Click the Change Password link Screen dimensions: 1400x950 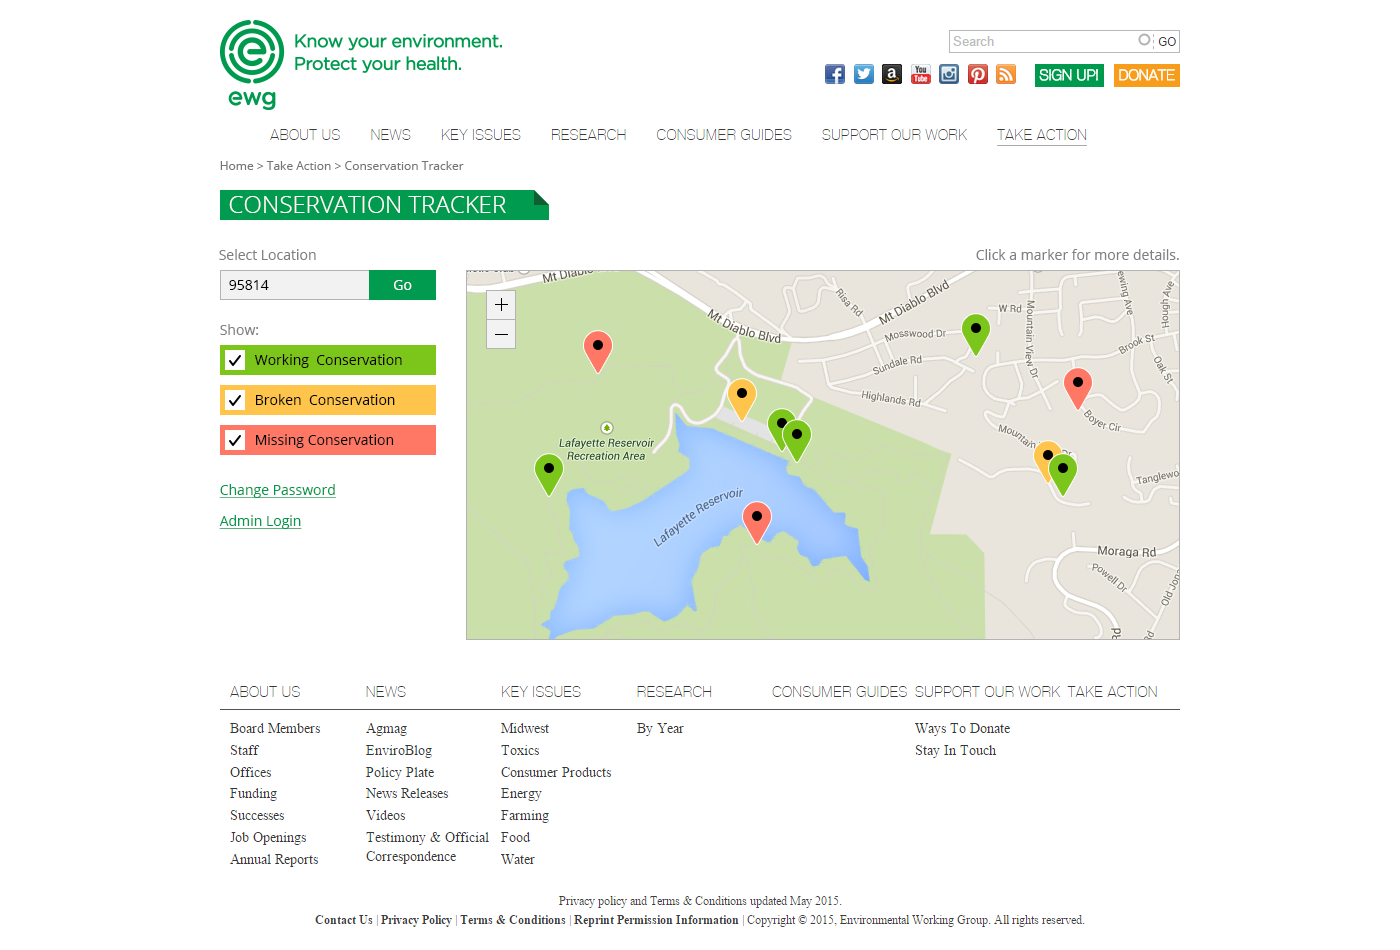[277, 490]
